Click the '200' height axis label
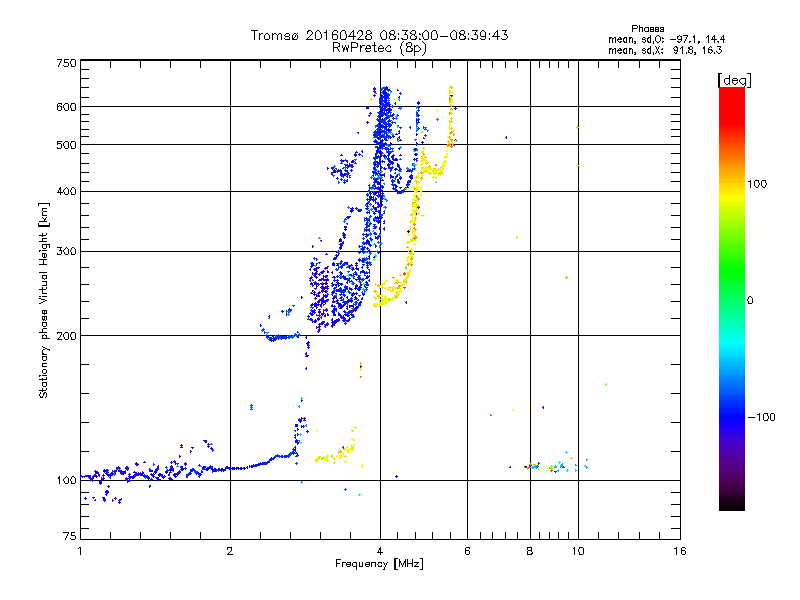Viewport: 800px width, 600px height. point(66,336)
